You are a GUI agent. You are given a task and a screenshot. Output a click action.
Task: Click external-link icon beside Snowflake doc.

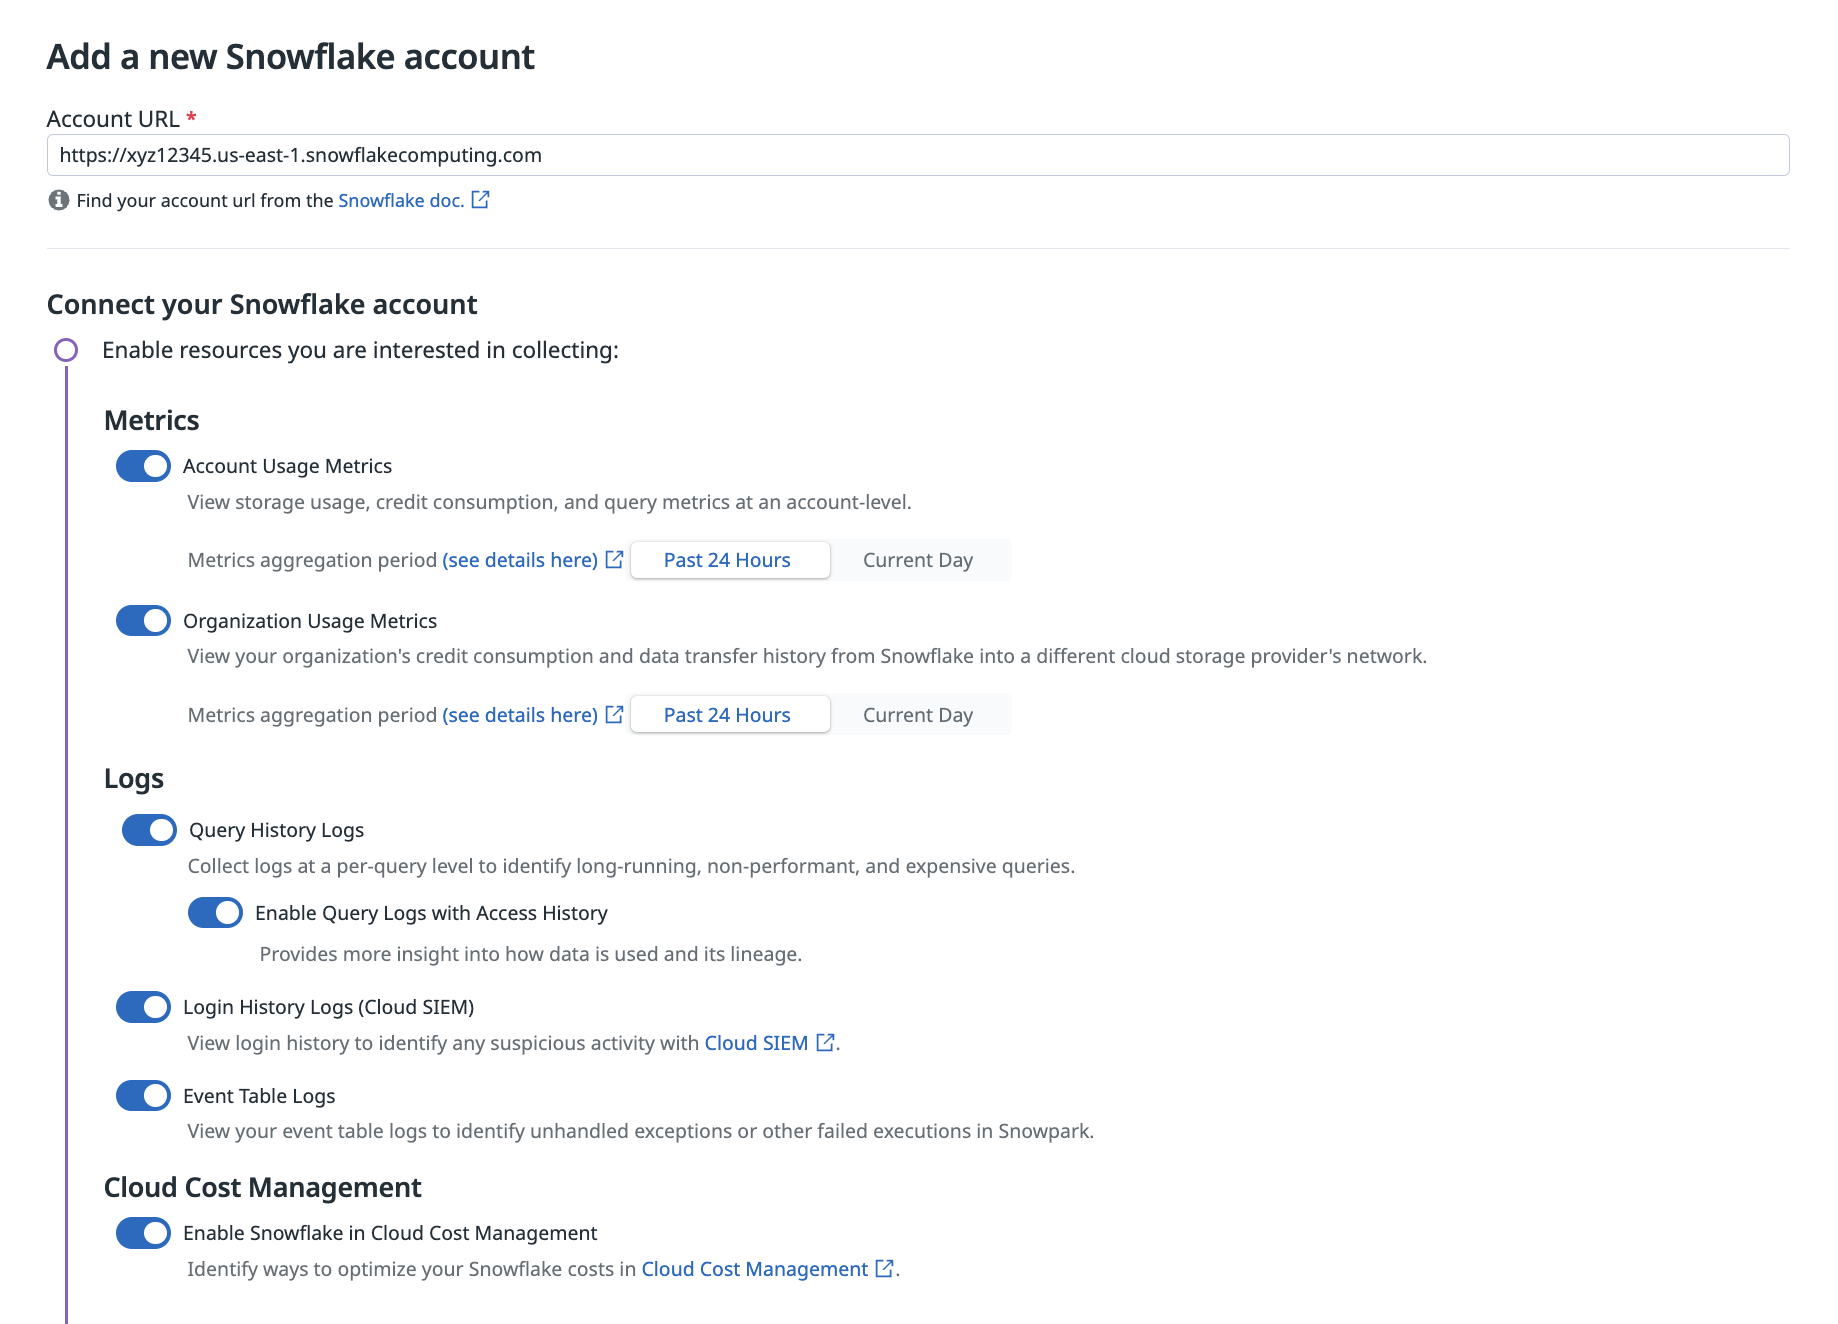pos(480,199)
